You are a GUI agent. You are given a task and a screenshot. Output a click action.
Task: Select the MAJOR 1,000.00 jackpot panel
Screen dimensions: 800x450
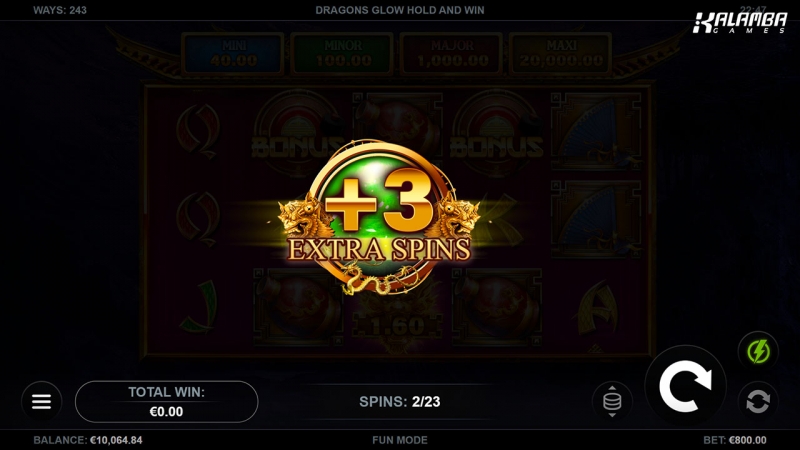[452, 55]
